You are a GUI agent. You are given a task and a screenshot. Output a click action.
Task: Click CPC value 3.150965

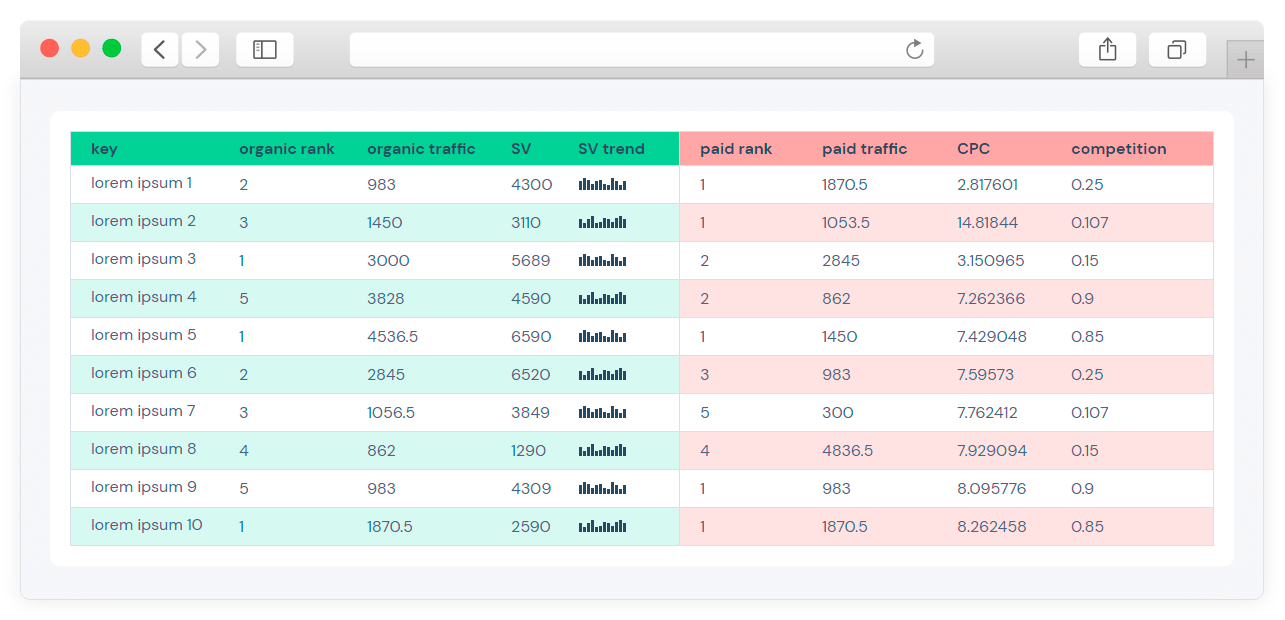pos(990,261)
